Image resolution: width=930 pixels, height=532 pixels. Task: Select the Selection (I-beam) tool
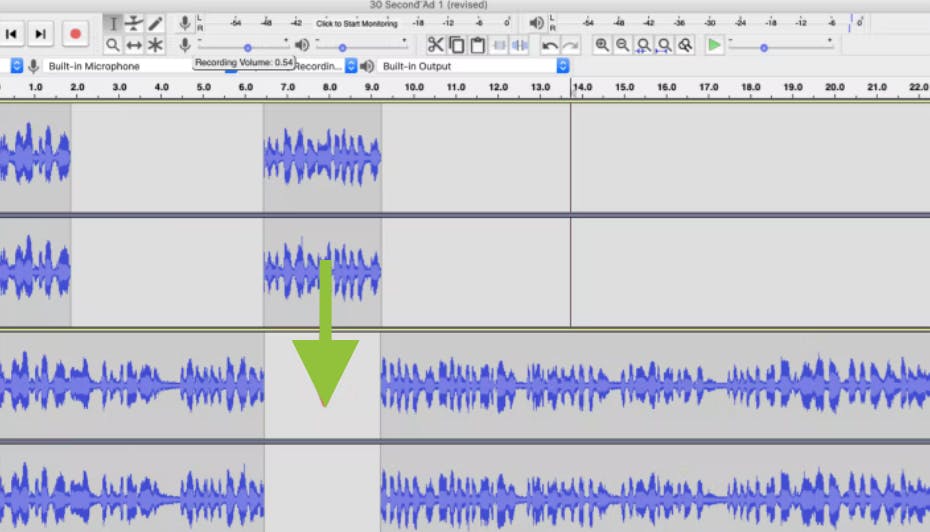coord(113,23)
